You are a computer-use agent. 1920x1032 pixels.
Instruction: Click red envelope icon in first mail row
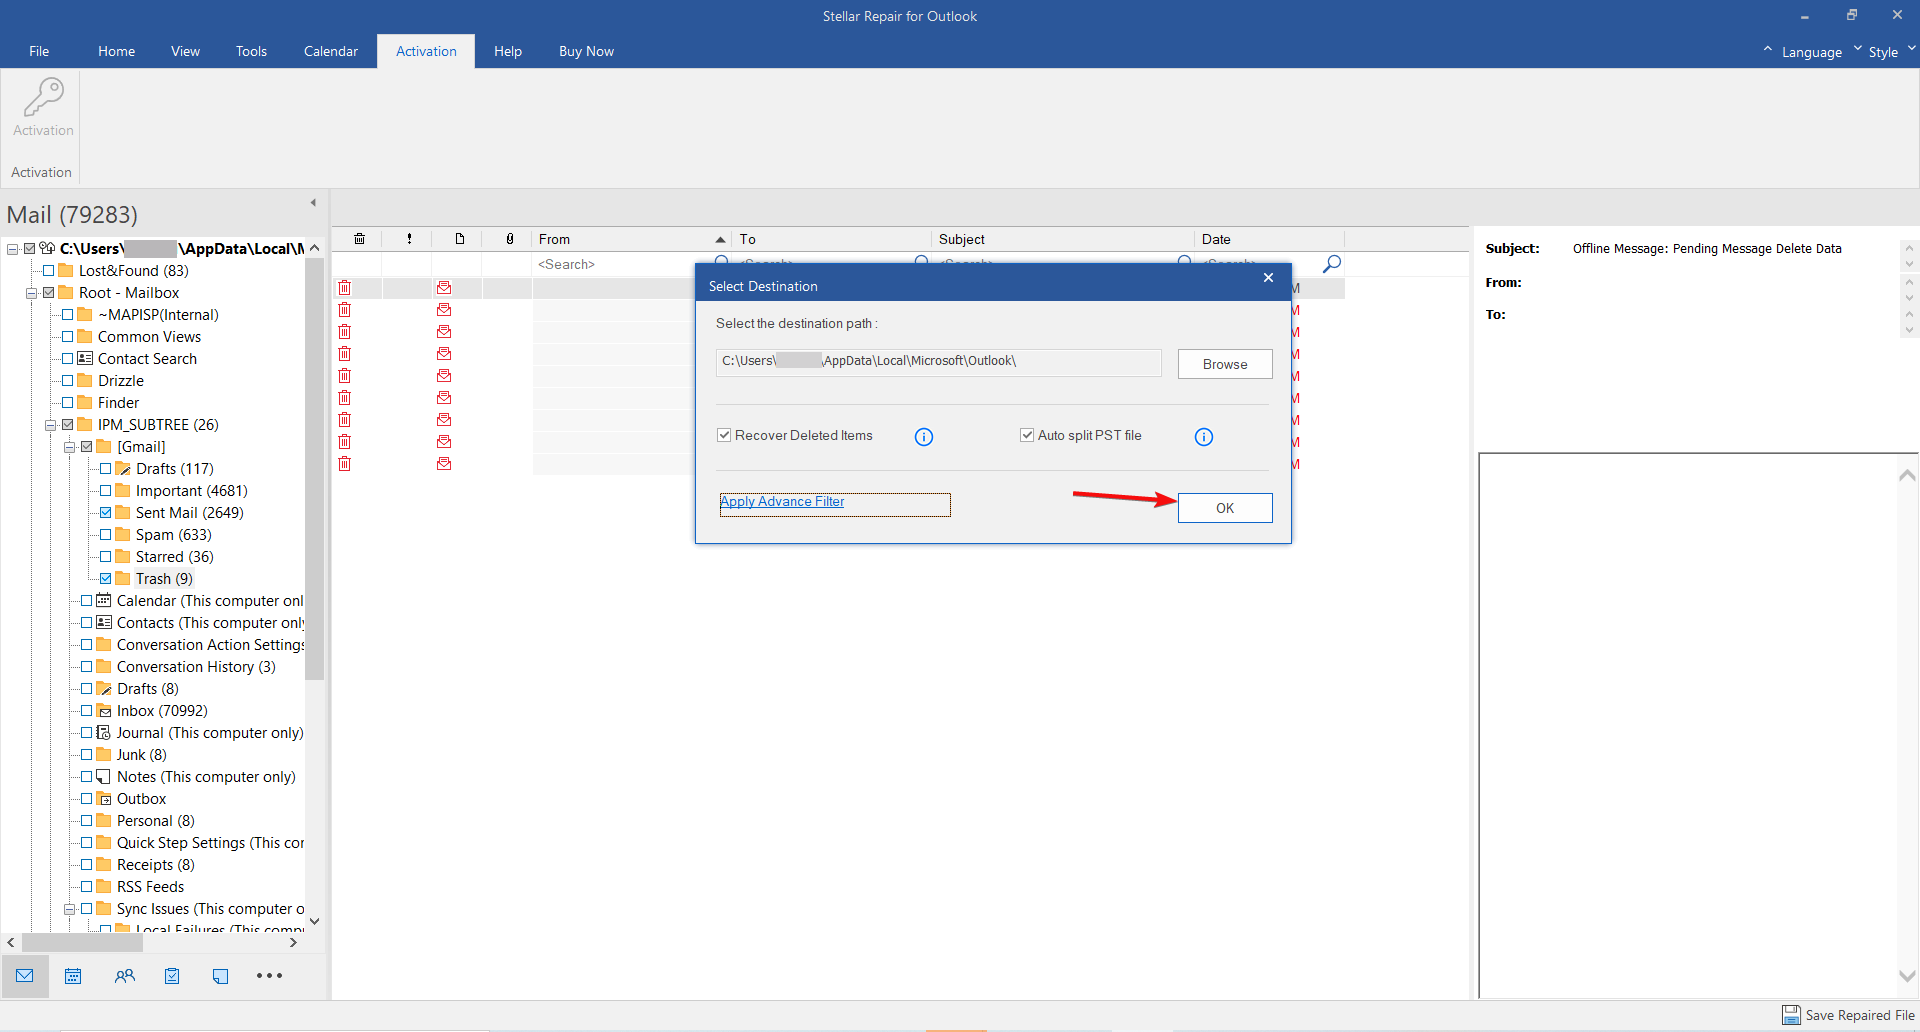click(x=444, y=288)
